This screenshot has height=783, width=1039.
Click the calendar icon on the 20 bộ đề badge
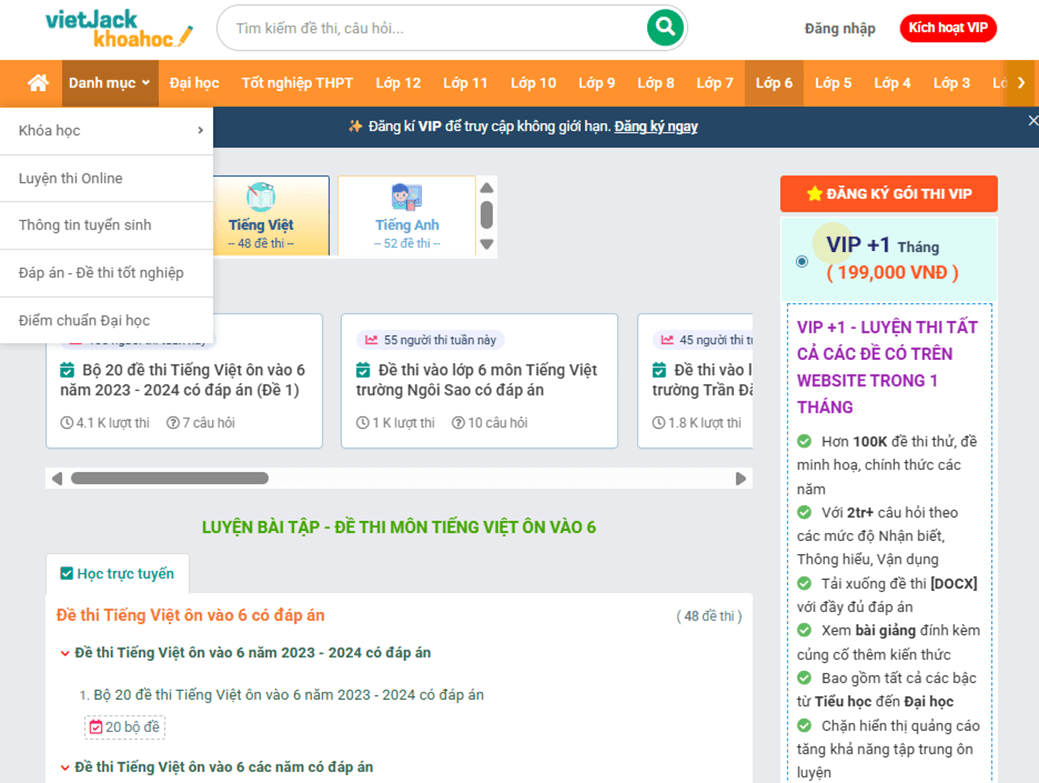pos(96,726)
